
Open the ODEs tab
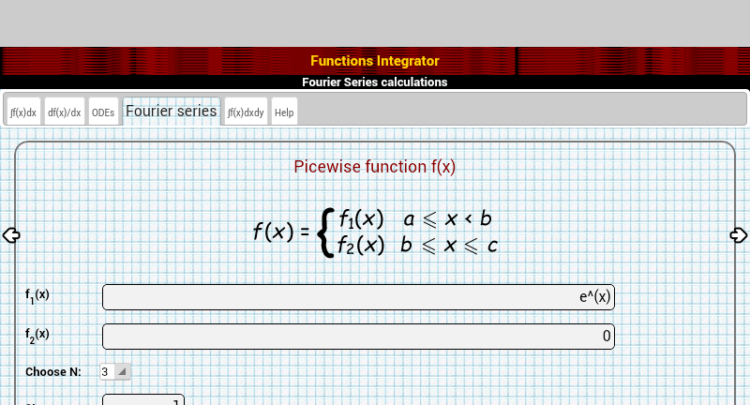coord(103,113)
